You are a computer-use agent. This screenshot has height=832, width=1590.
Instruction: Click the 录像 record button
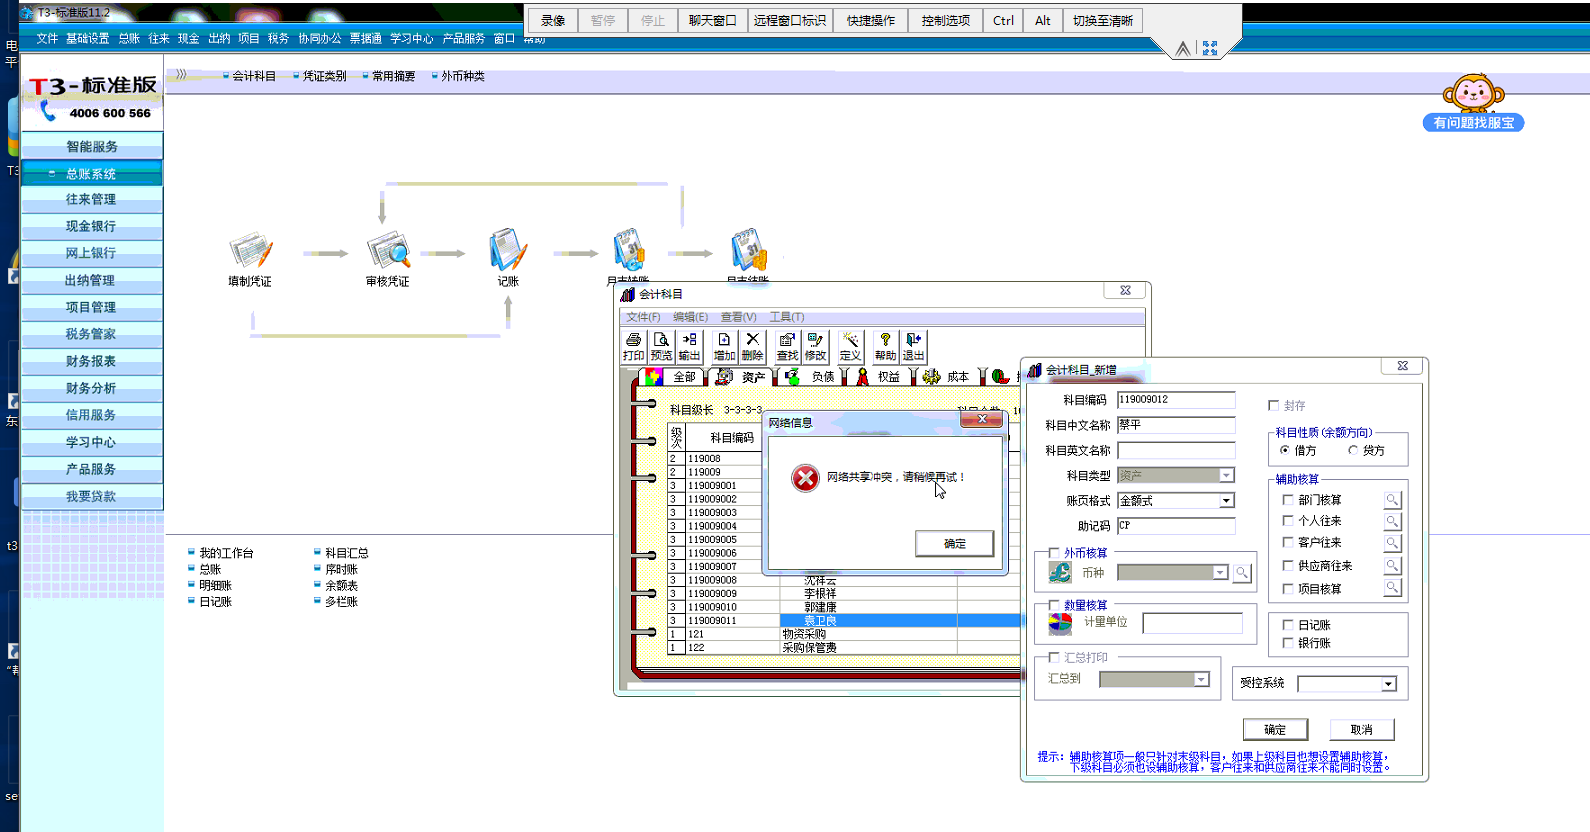pos(553,20)
